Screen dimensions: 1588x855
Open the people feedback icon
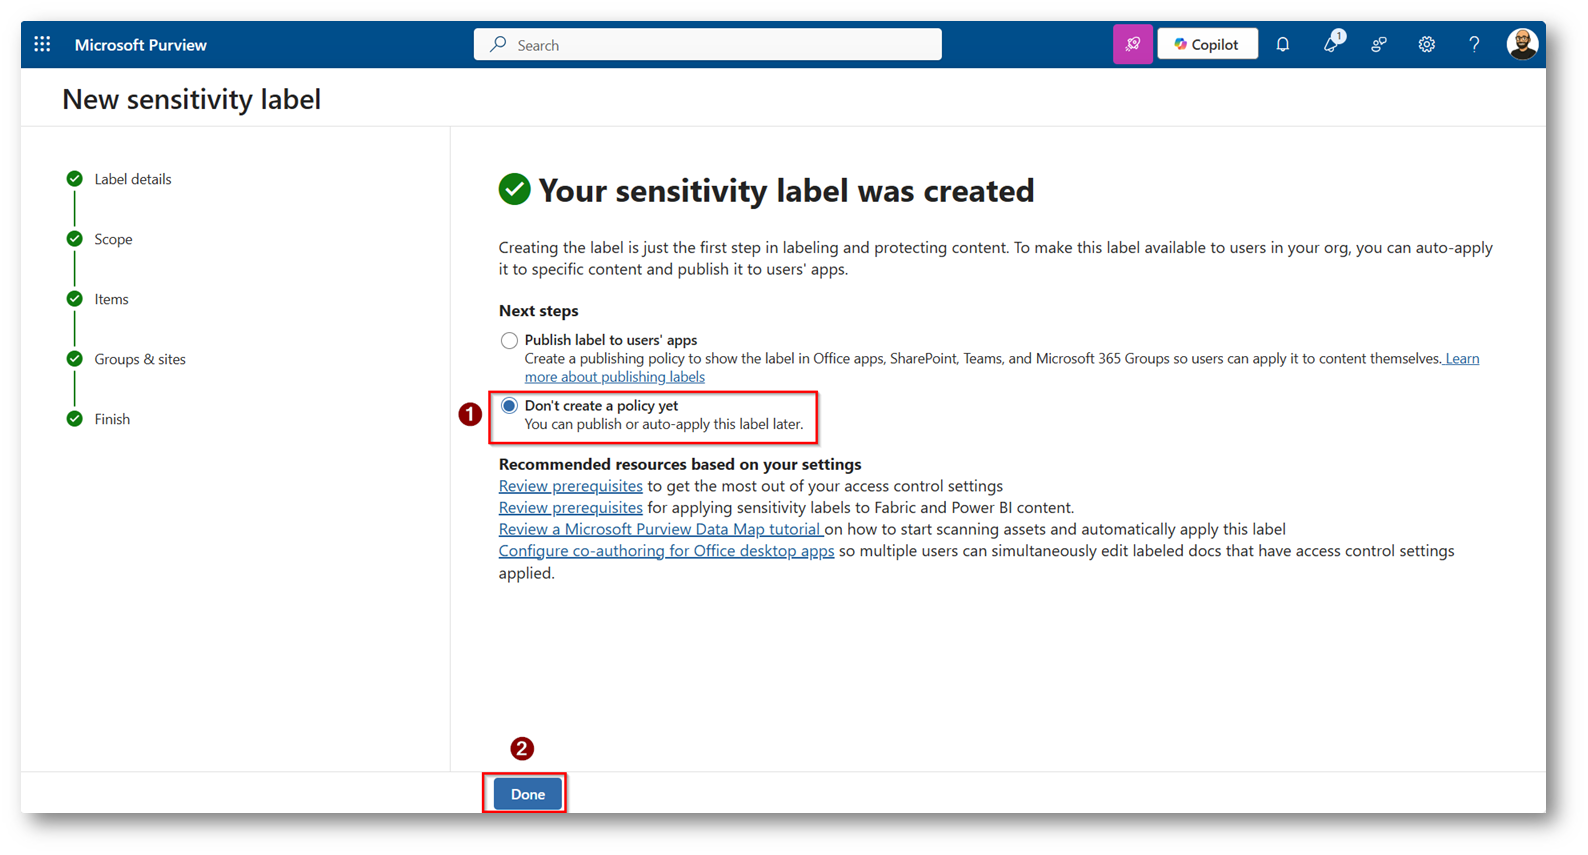[x=1379, y=45]
